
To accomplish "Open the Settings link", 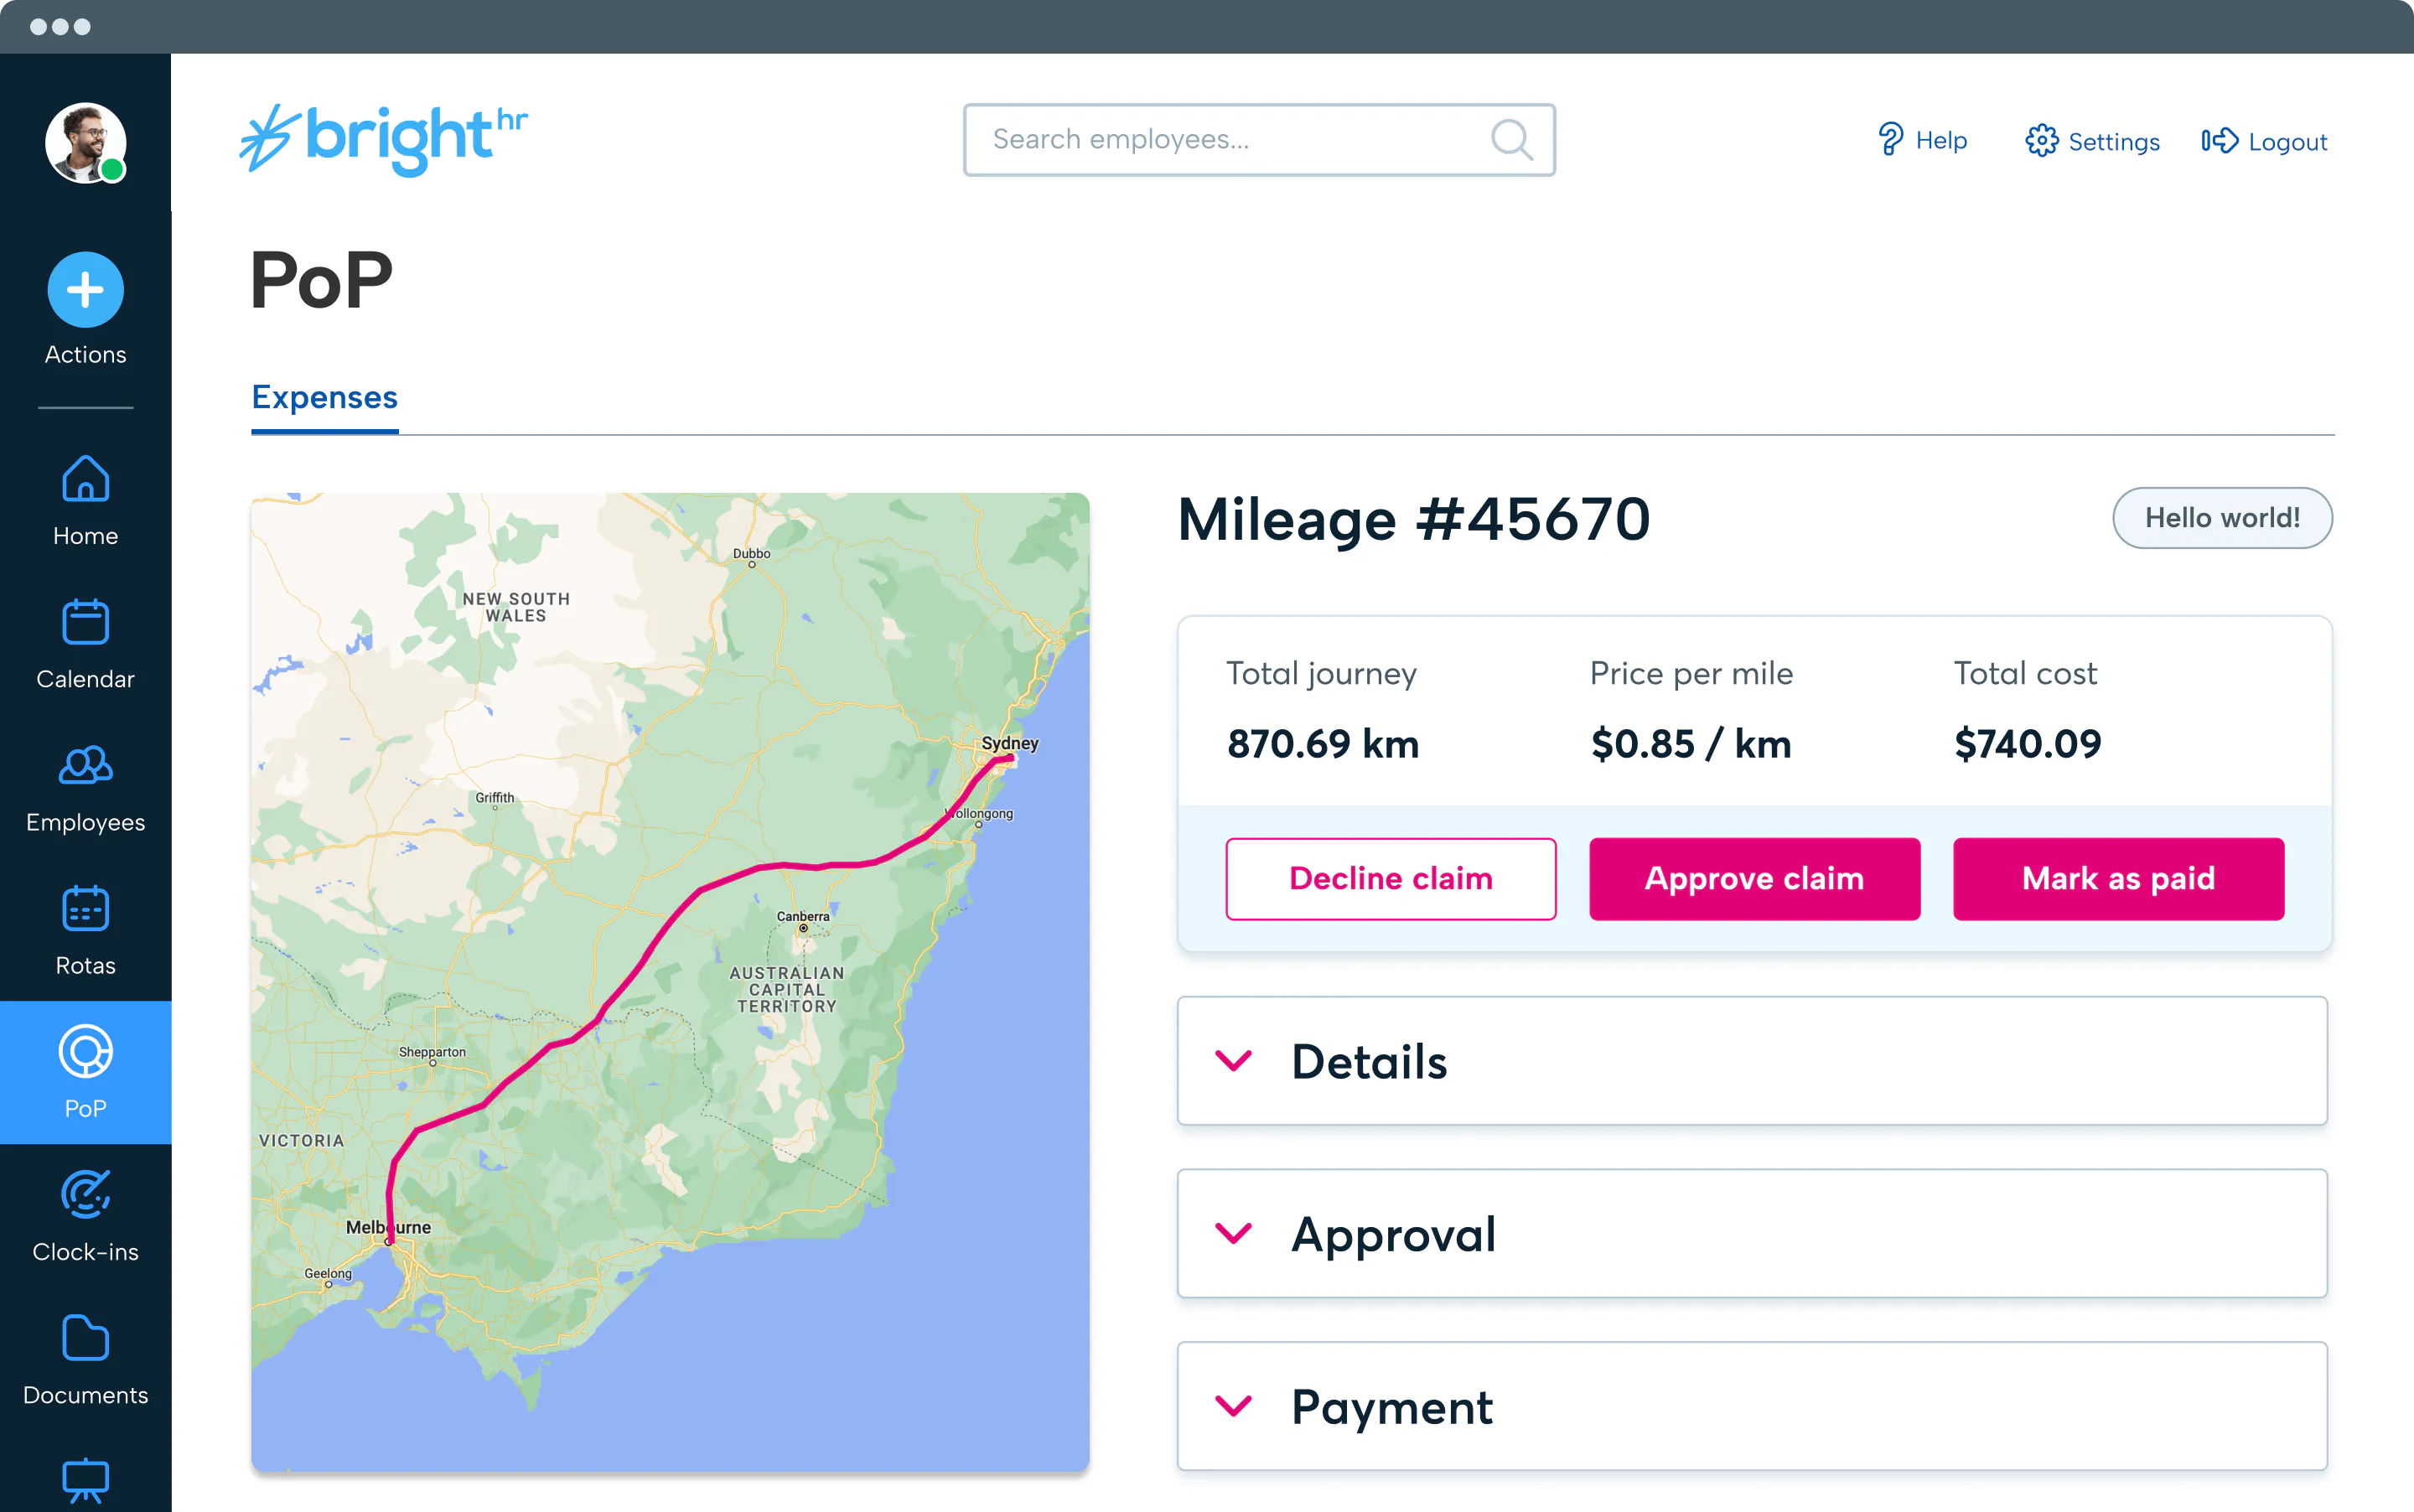I will click(x=2092, y=141).
